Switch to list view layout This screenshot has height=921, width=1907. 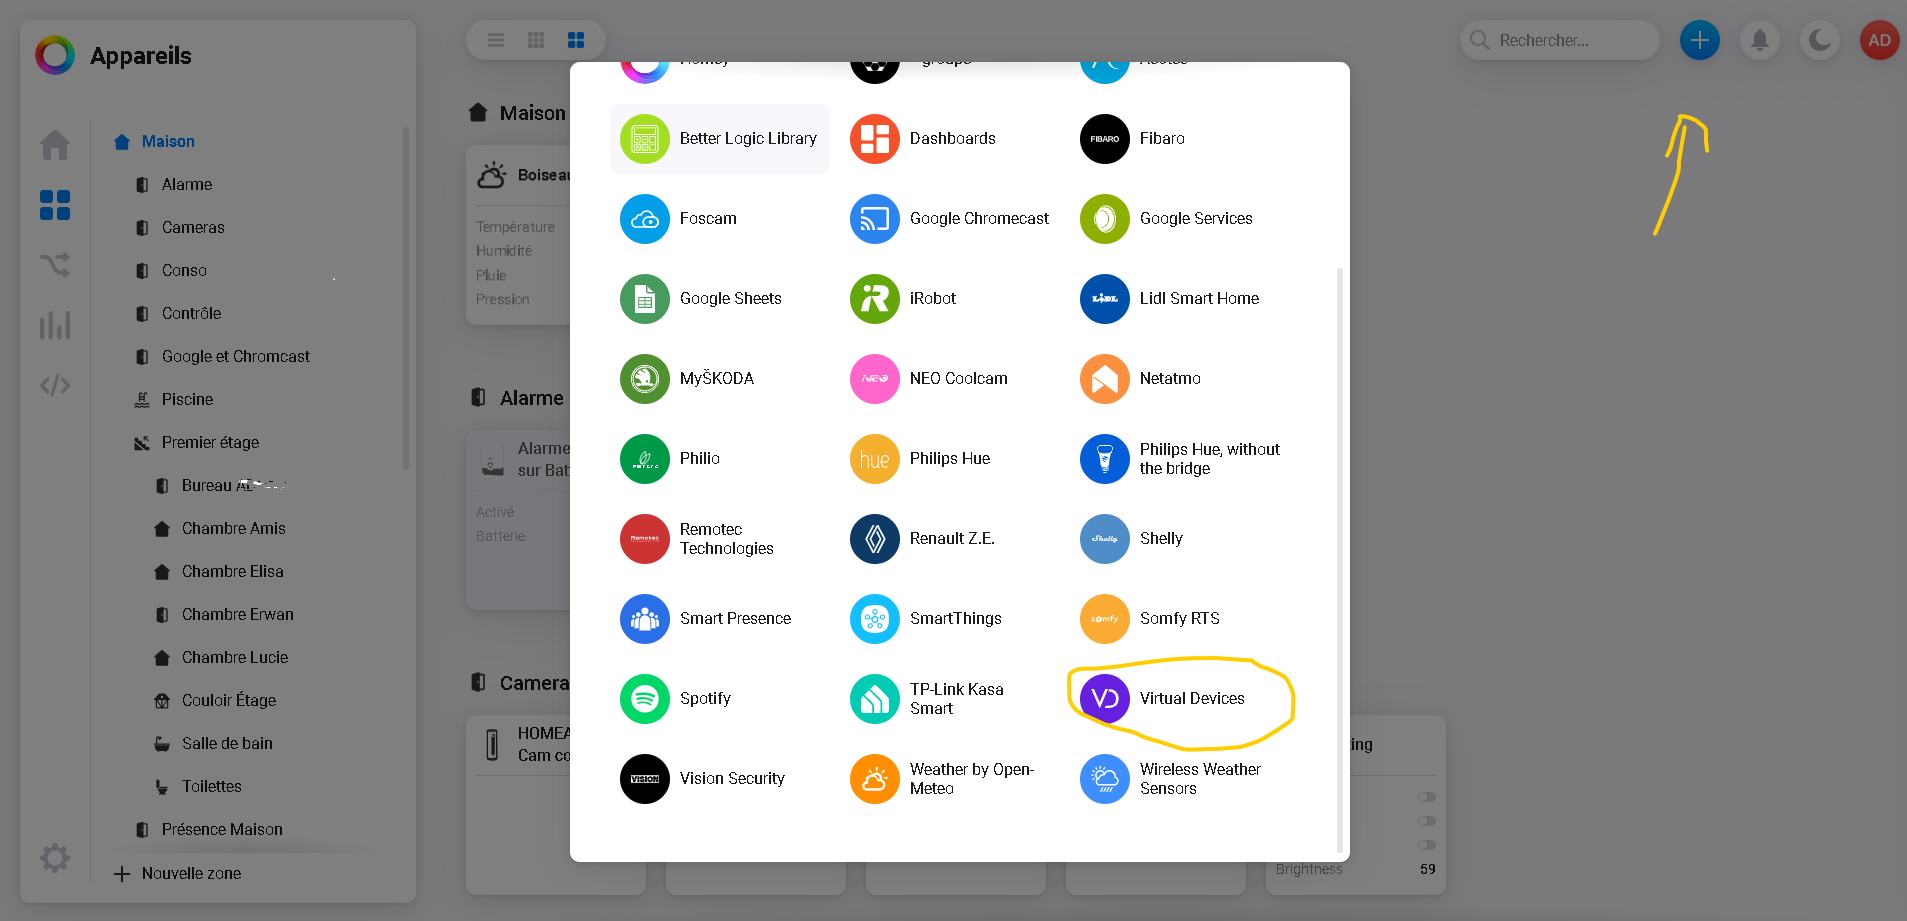pyautogui.click(x=496, y=40)
